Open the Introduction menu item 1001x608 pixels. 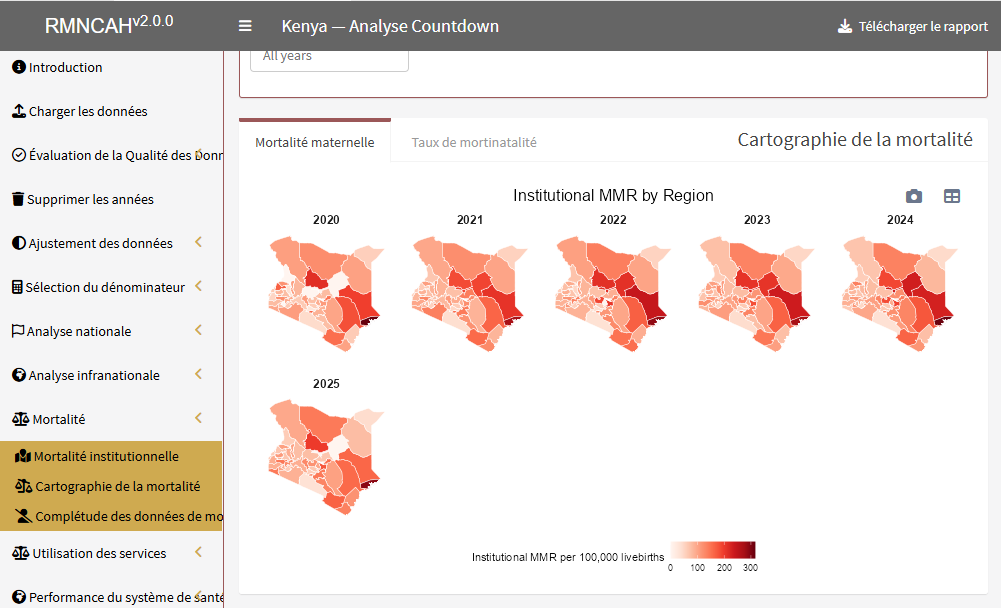(112, 66)
